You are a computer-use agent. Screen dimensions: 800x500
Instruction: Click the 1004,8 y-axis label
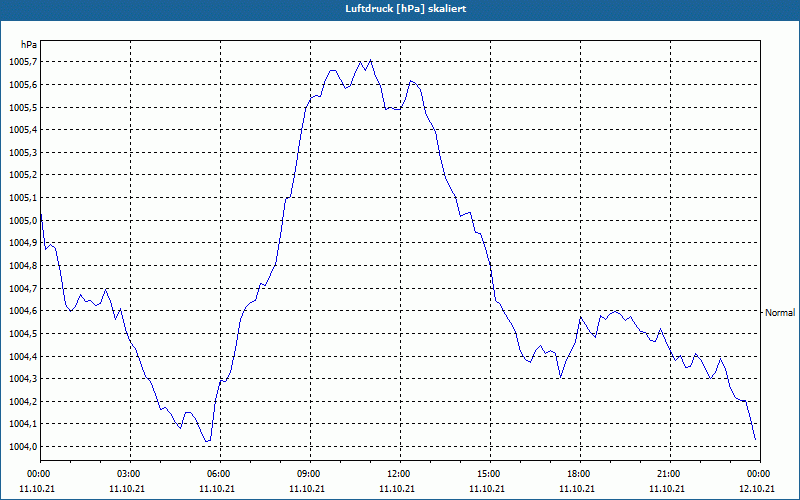pyautogui.click(x=23, y=266)
